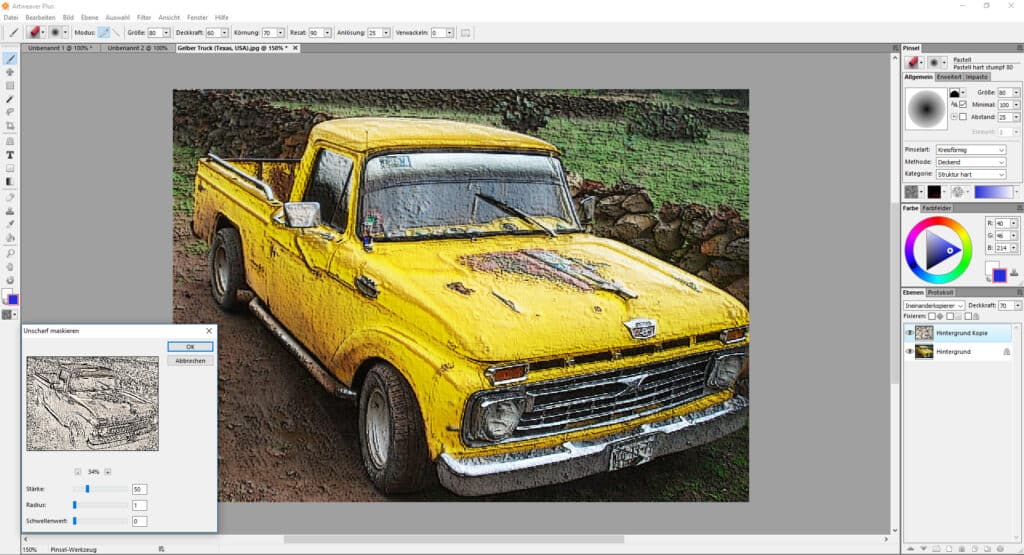Open the Größe dropdown in the options bar
1024x555 pixels.
click(166, 33)
